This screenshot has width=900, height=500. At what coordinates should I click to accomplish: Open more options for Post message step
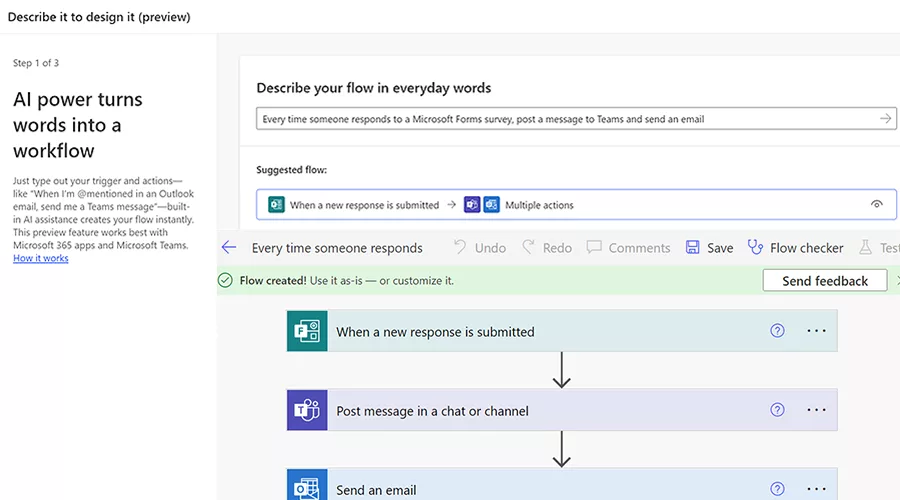816,410
